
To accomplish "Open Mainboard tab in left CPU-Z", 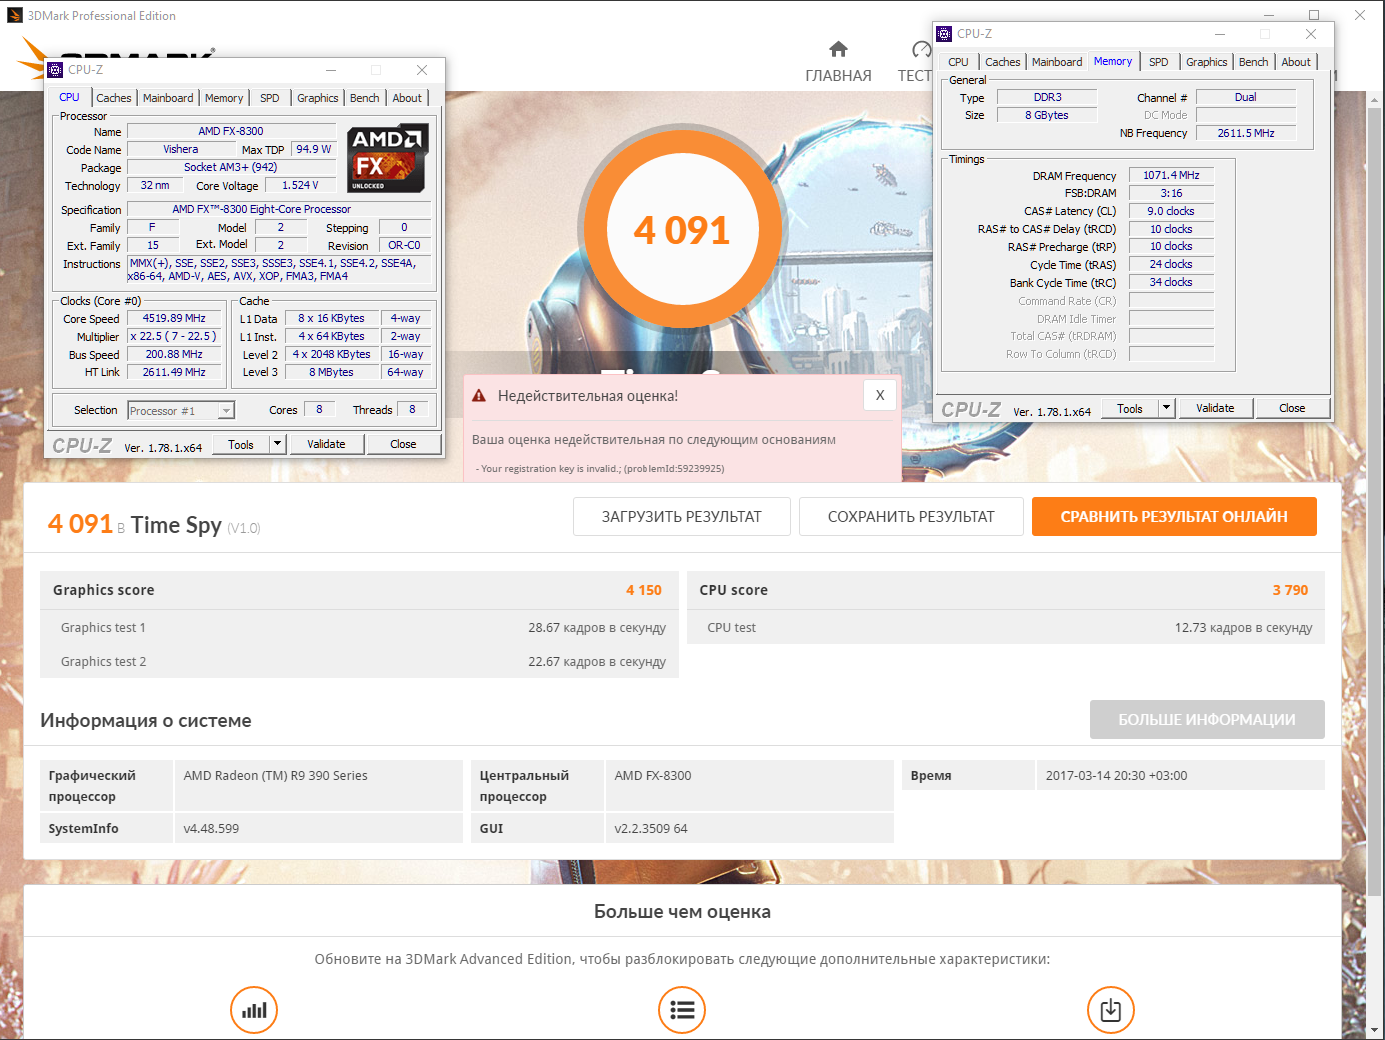I will 168,98.
